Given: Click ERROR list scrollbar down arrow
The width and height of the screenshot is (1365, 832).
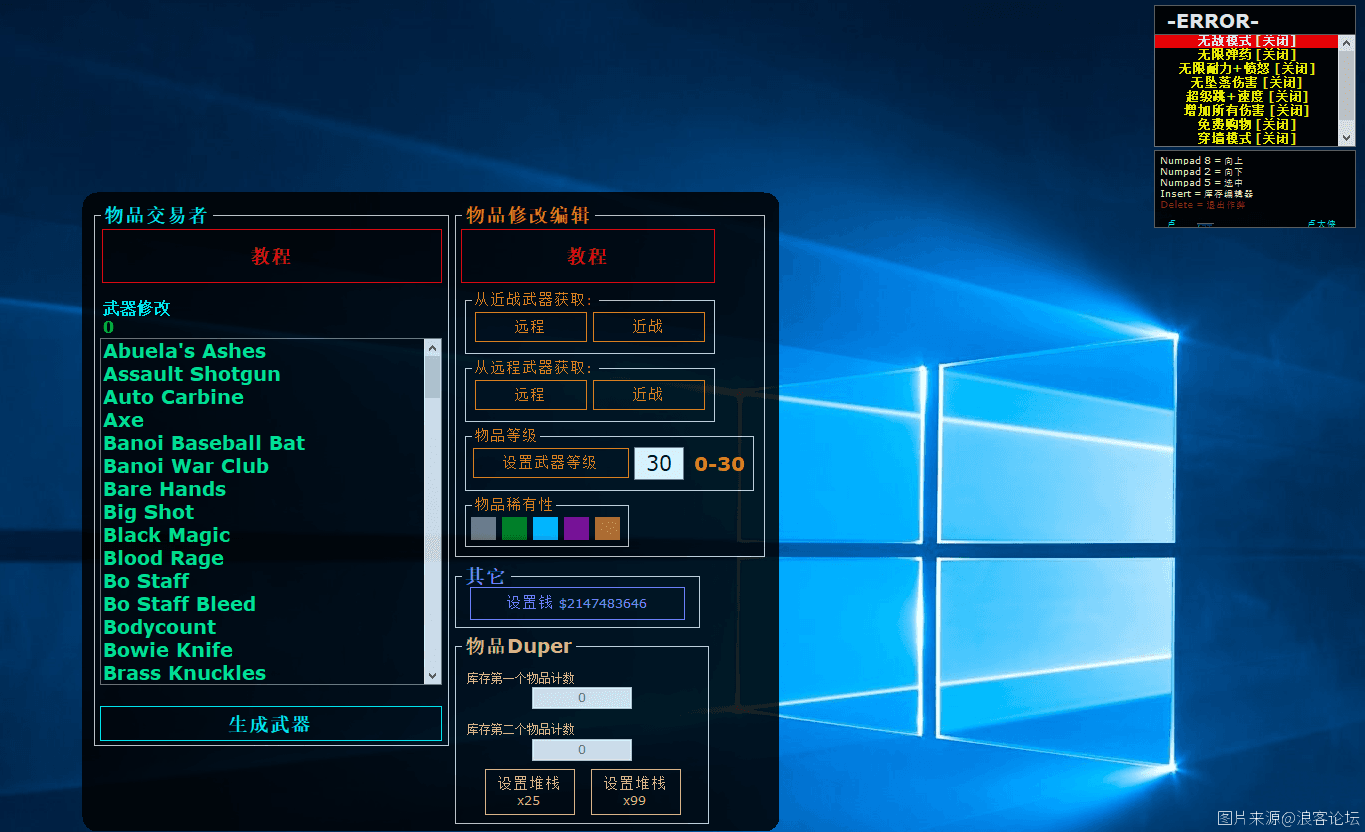Looking at the screenshot, I should 1347,138.
